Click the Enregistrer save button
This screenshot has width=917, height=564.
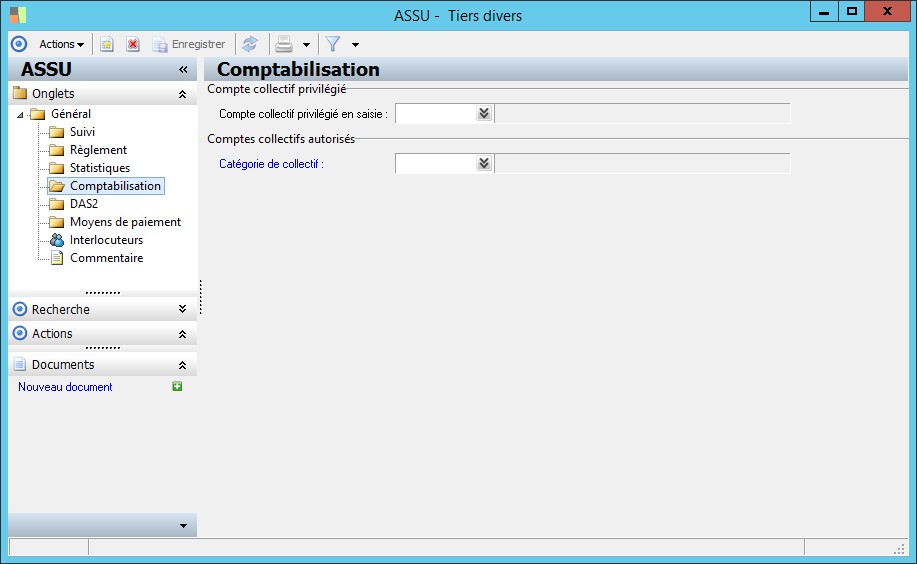point(189,44)
